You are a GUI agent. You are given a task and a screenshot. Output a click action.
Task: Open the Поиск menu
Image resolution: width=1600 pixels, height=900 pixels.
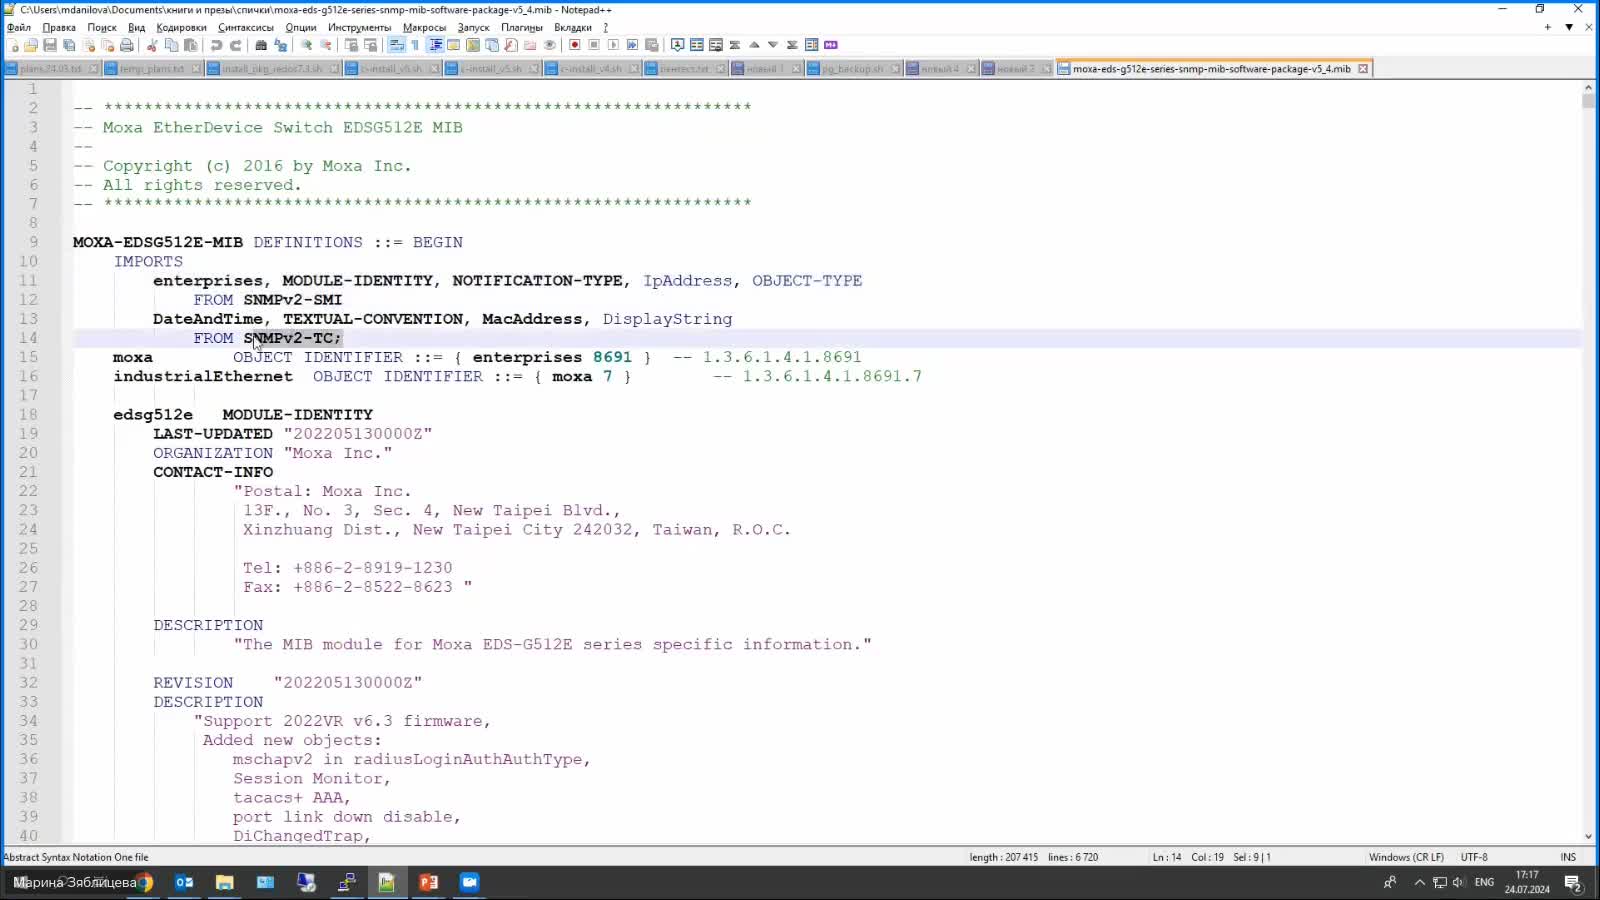point(102,27)
